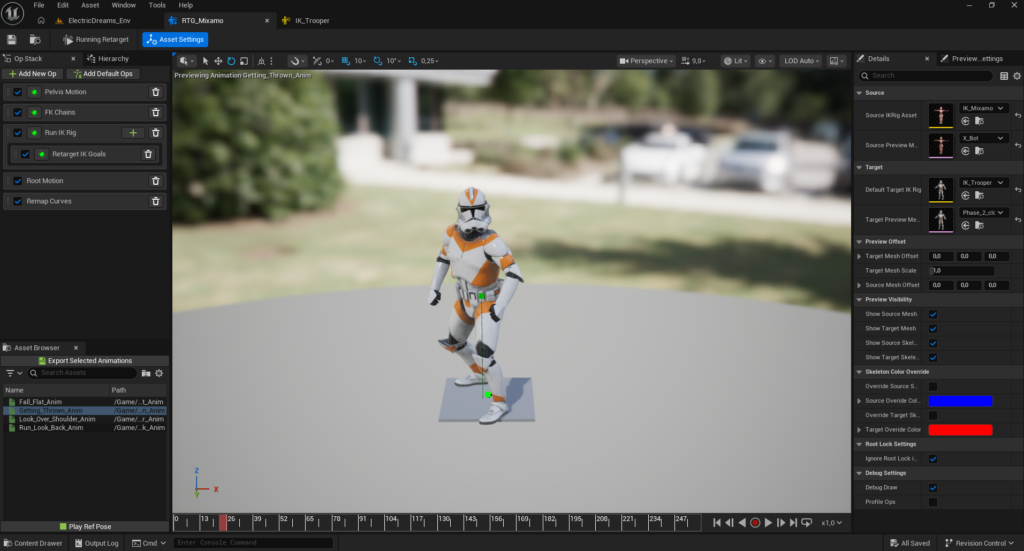Save the current asset icon
The height and width of the screenshot is (551, 1024).
pos(12,40)
